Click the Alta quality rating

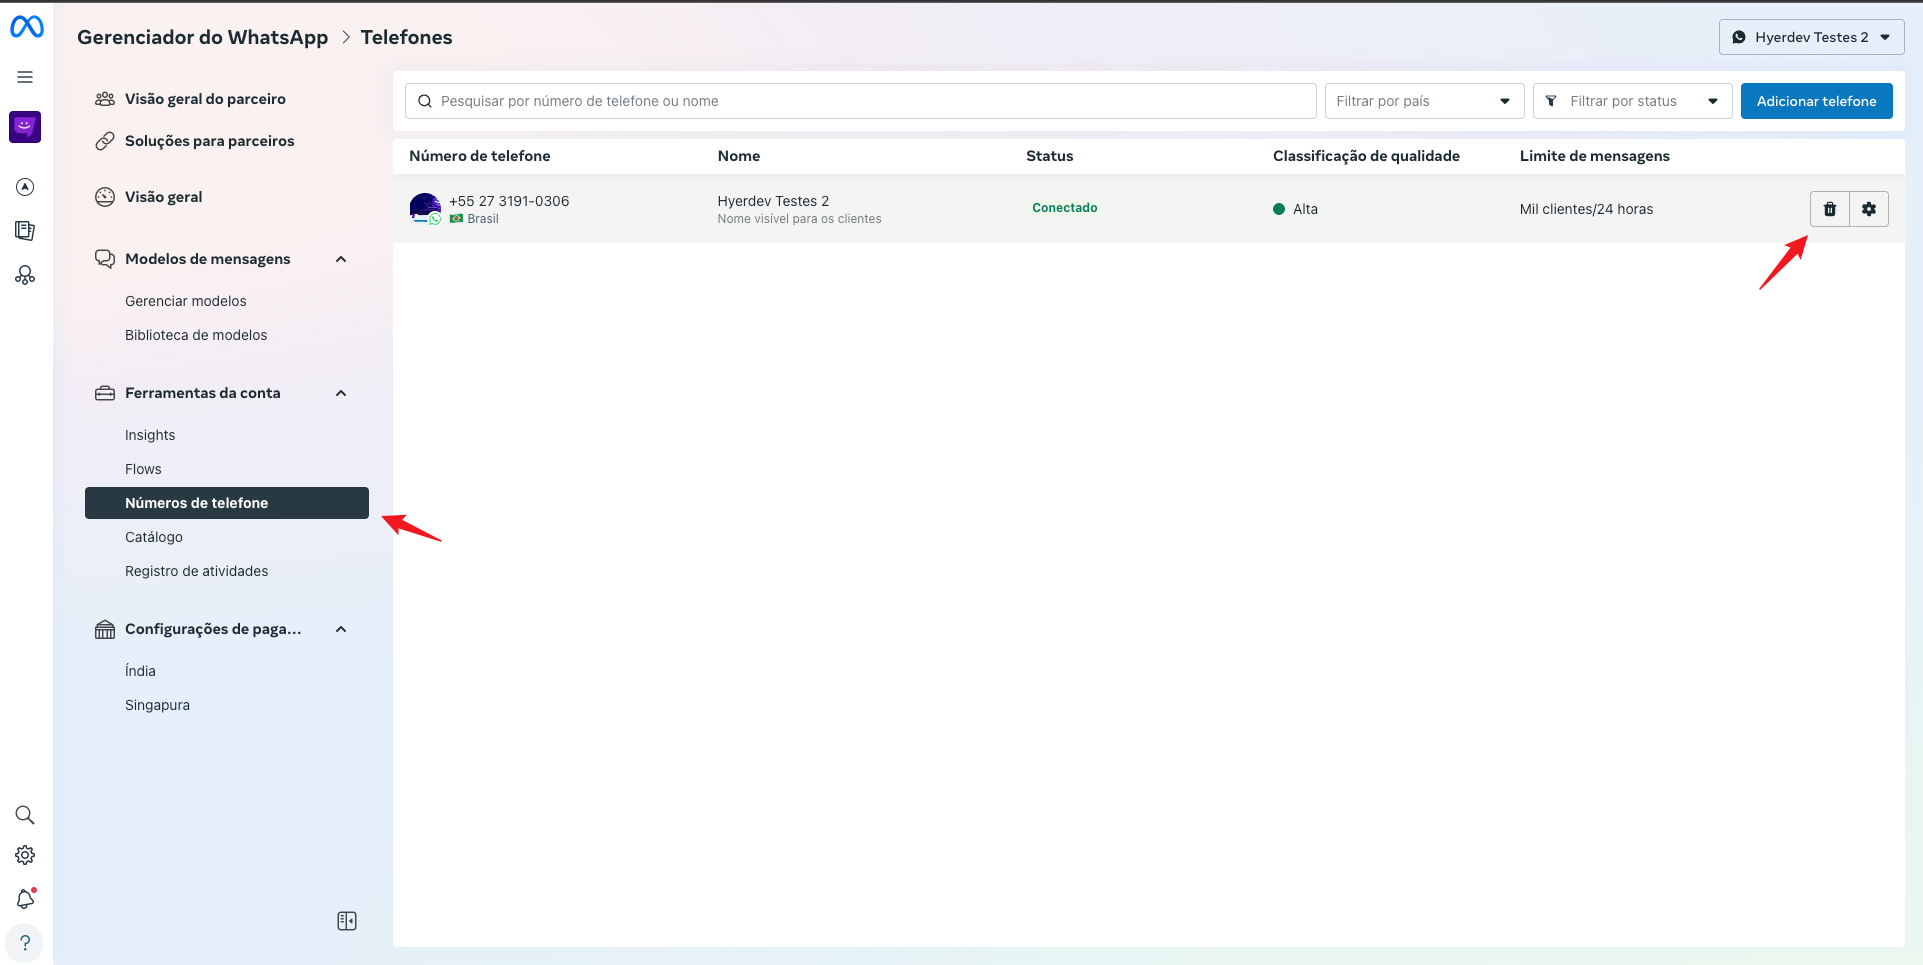click(1305, 209)
